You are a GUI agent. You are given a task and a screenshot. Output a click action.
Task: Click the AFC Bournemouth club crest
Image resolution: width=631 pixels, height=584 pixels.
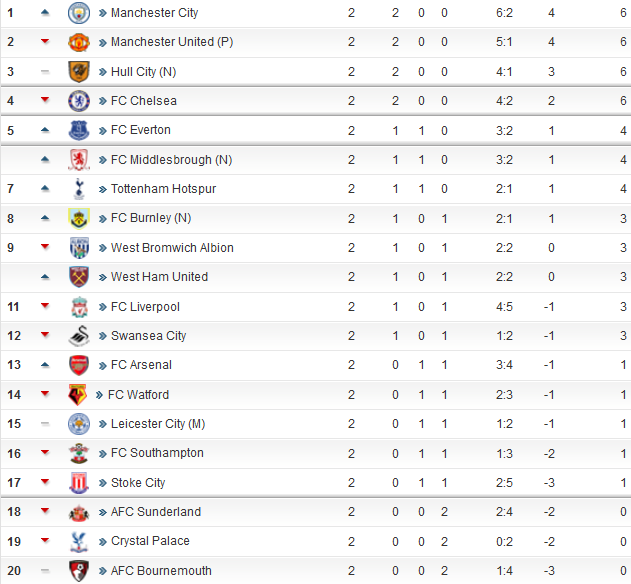click(78, 571)
